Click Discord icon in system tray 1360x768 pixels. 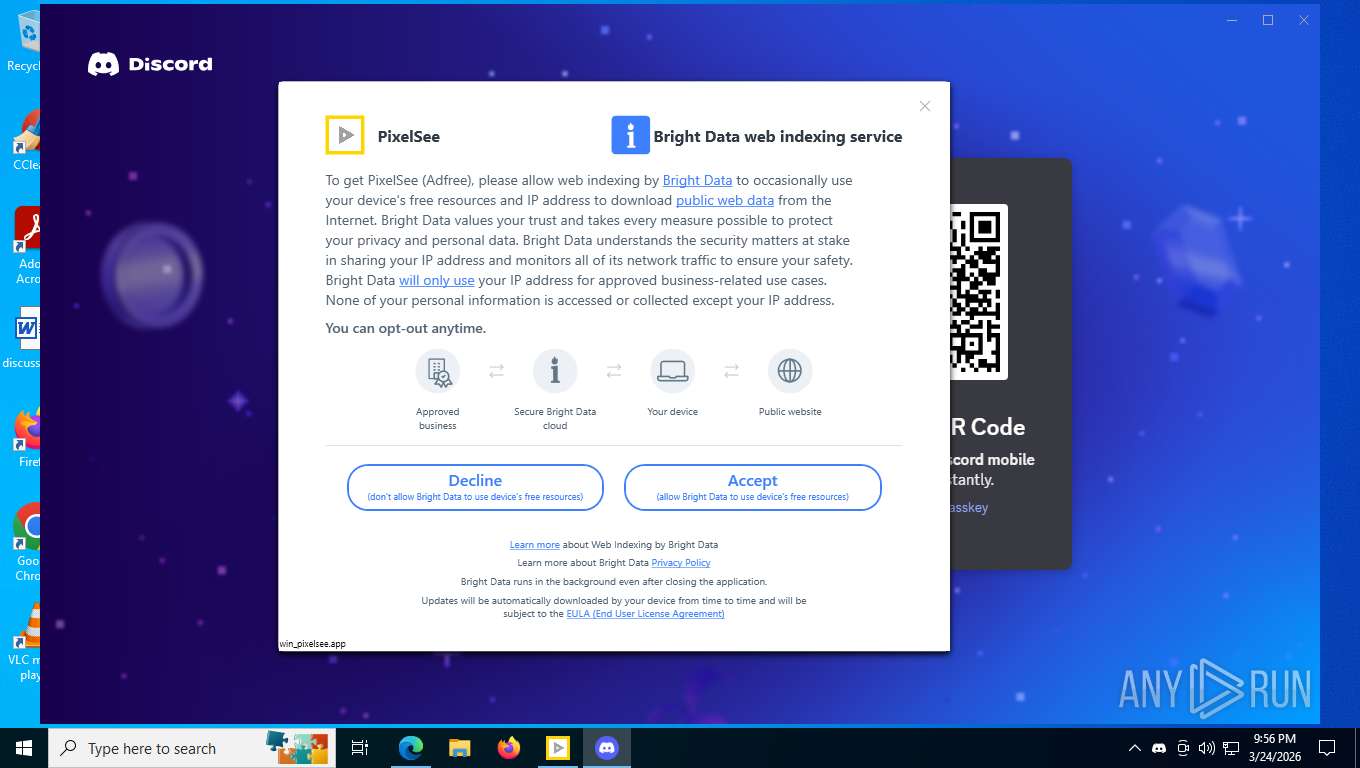1159,748
